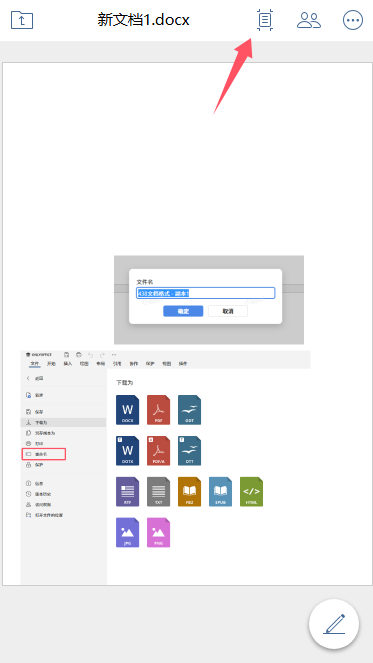The width and height of the screenshot is (373, 663).
Task: Click the EPUB book format icon
Action: point(220,491)
